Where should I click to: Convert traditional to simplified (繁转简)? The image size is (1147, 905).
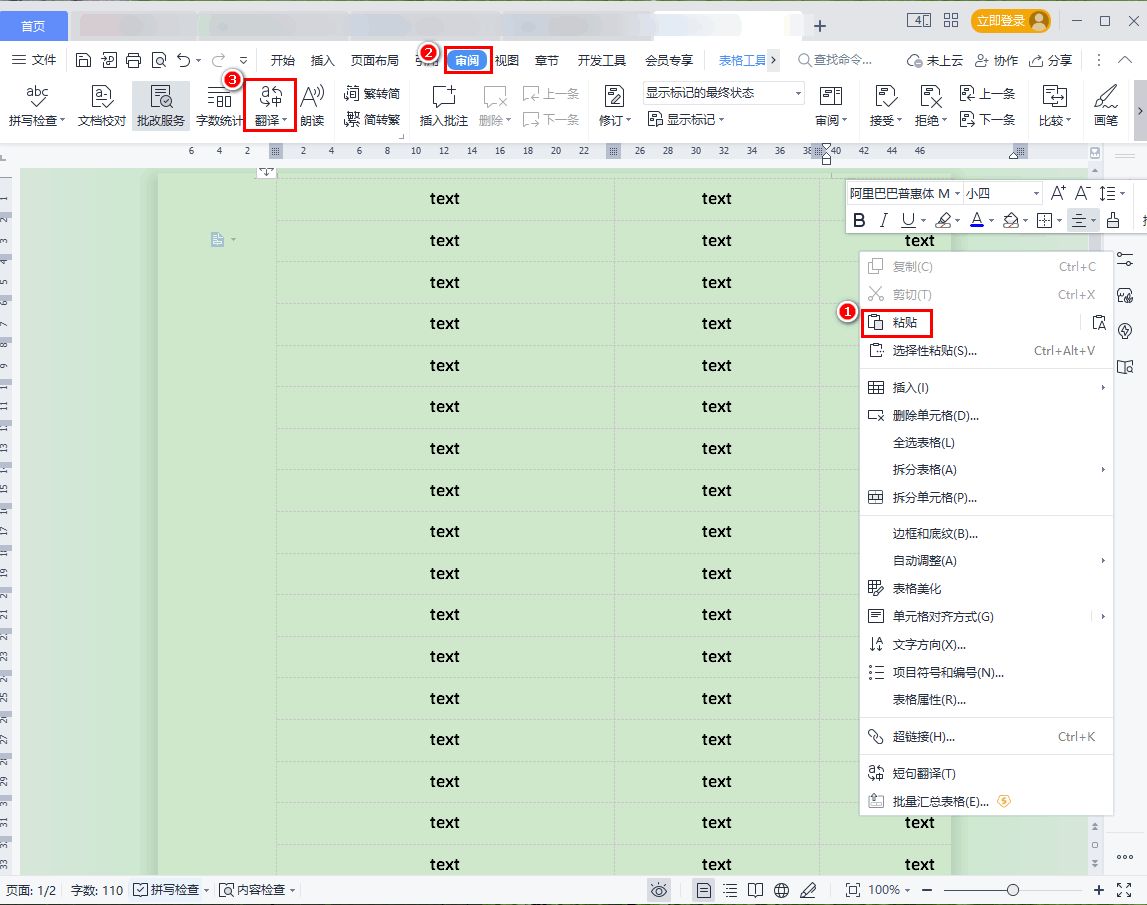372,94
